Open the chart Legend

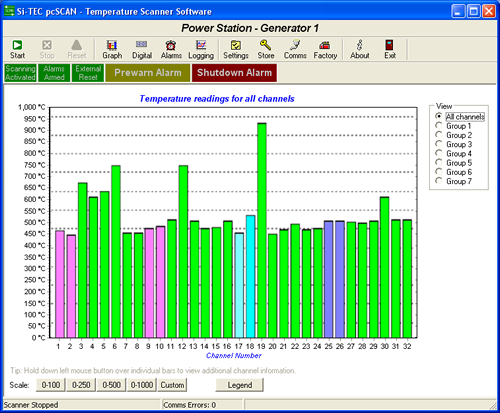[240, 385]
